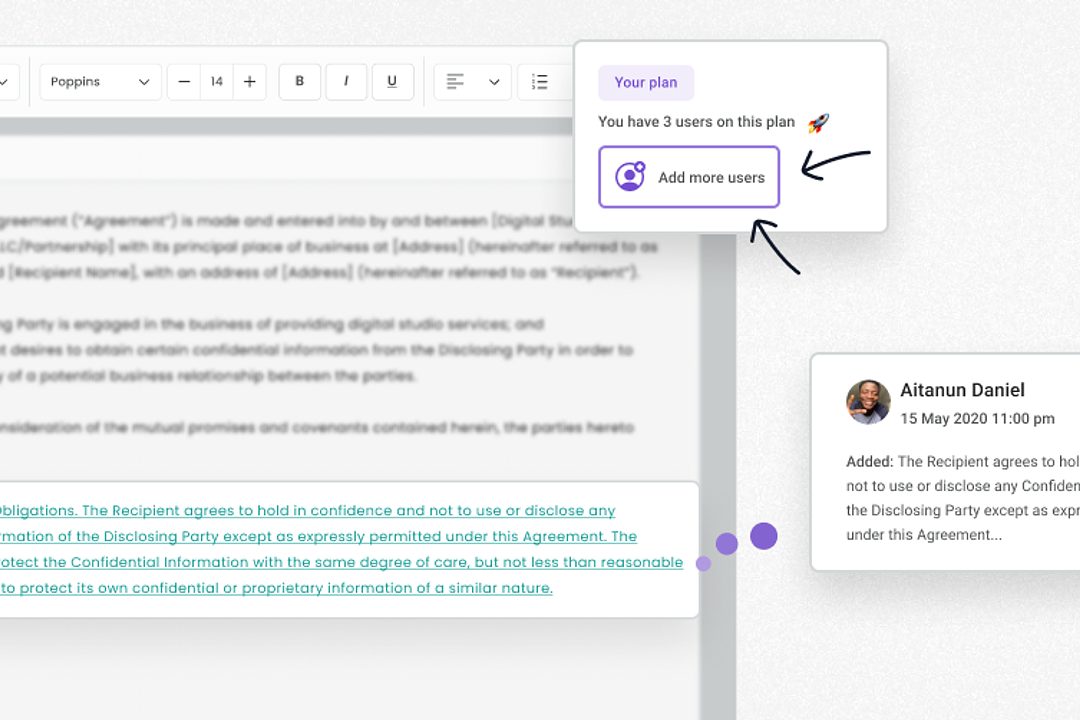Click the text alignment icon
The image size is (1080, 720).
(456, 82)
